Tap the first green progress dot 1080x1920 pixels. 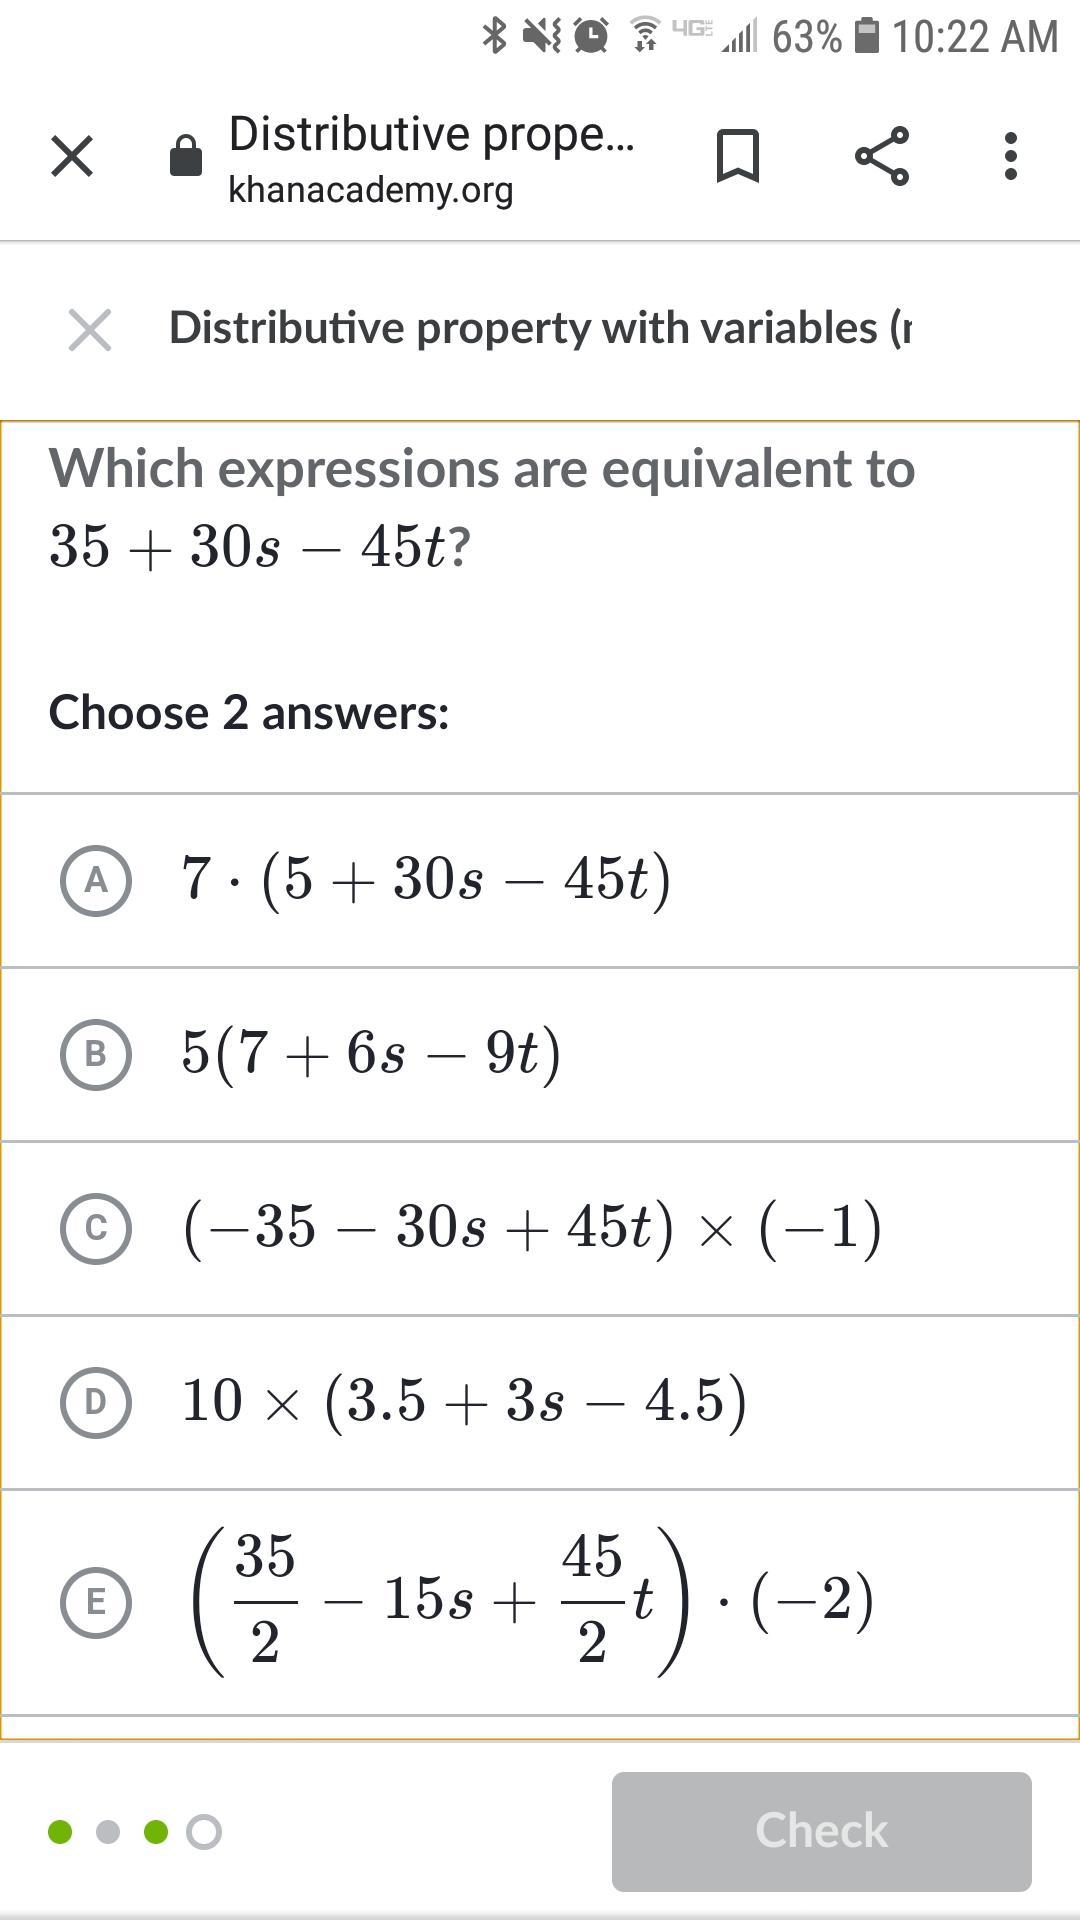[60, 1831]
